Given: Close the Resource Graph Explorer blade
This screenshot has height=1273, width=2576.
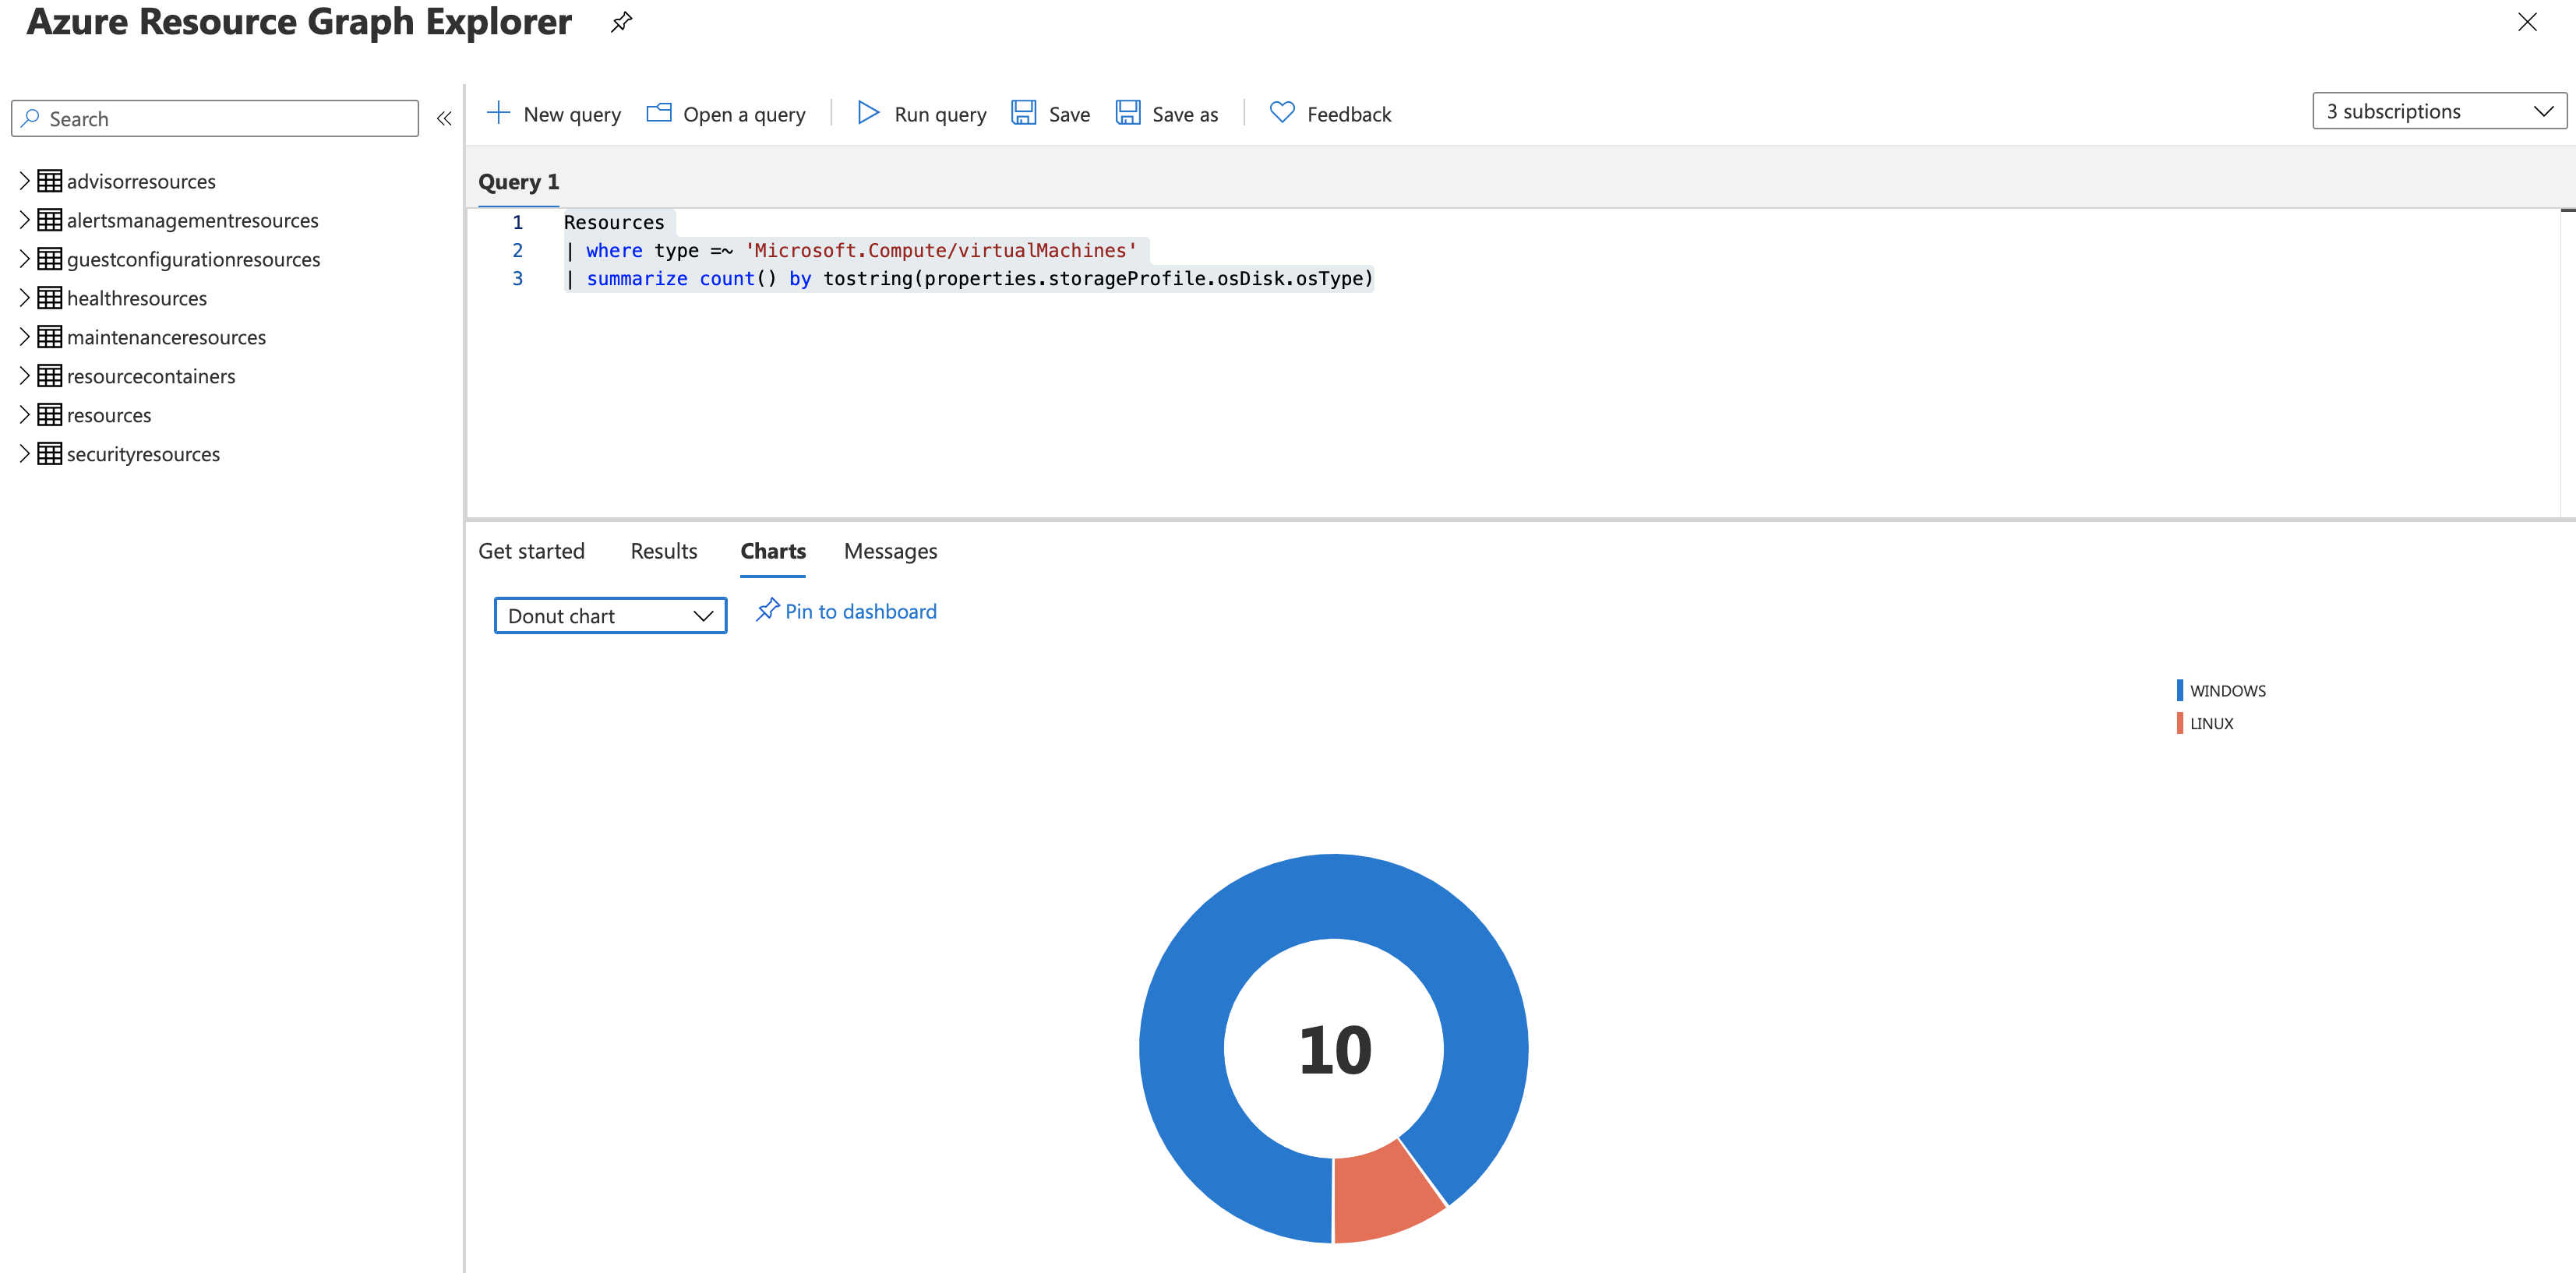Looking at the screenshot, I should [2527, 21].
